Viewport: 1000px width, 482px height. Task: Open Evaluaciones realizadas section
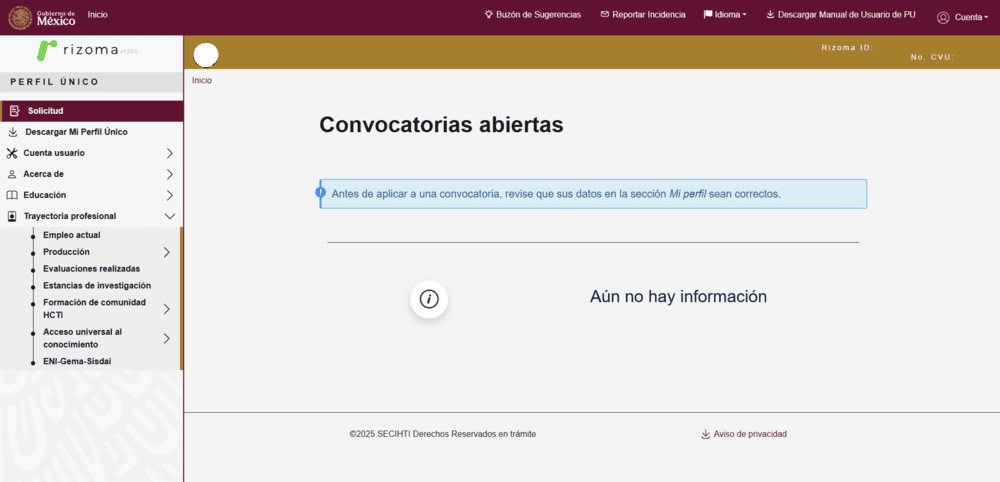pos(91,268)
